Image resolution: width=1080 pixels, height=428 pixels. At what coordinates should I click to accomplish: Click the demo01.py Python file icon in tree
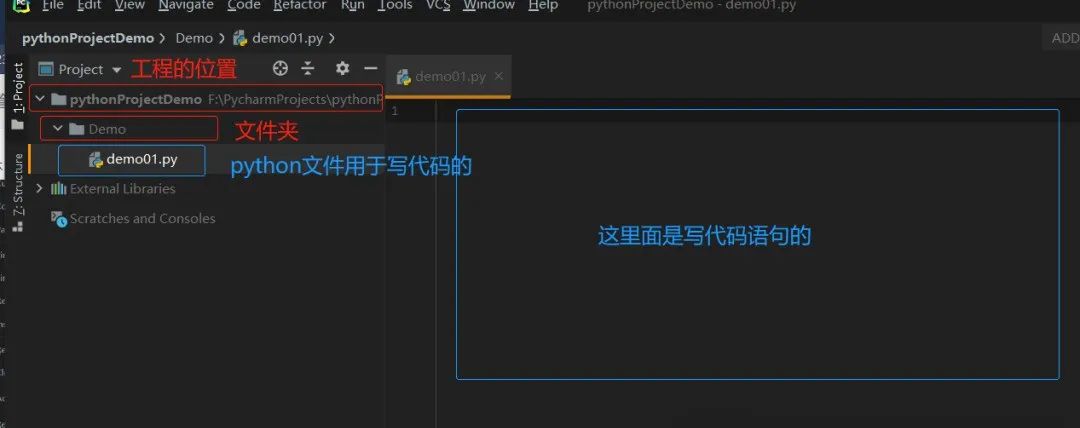96,160
